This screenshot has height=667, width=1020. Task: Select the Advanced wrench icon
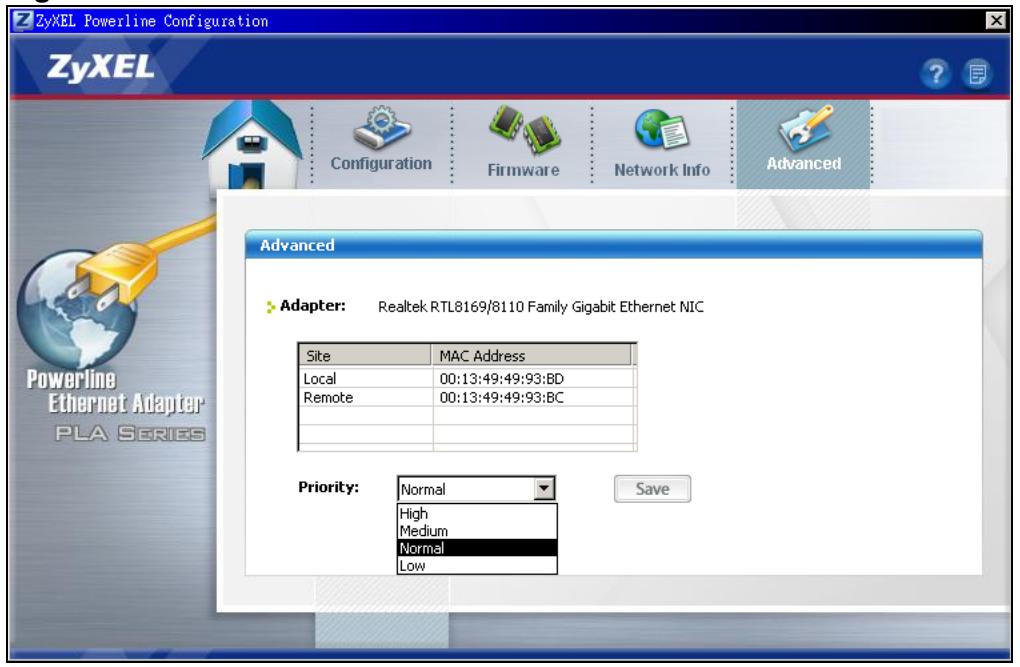[x=805, y=128]
